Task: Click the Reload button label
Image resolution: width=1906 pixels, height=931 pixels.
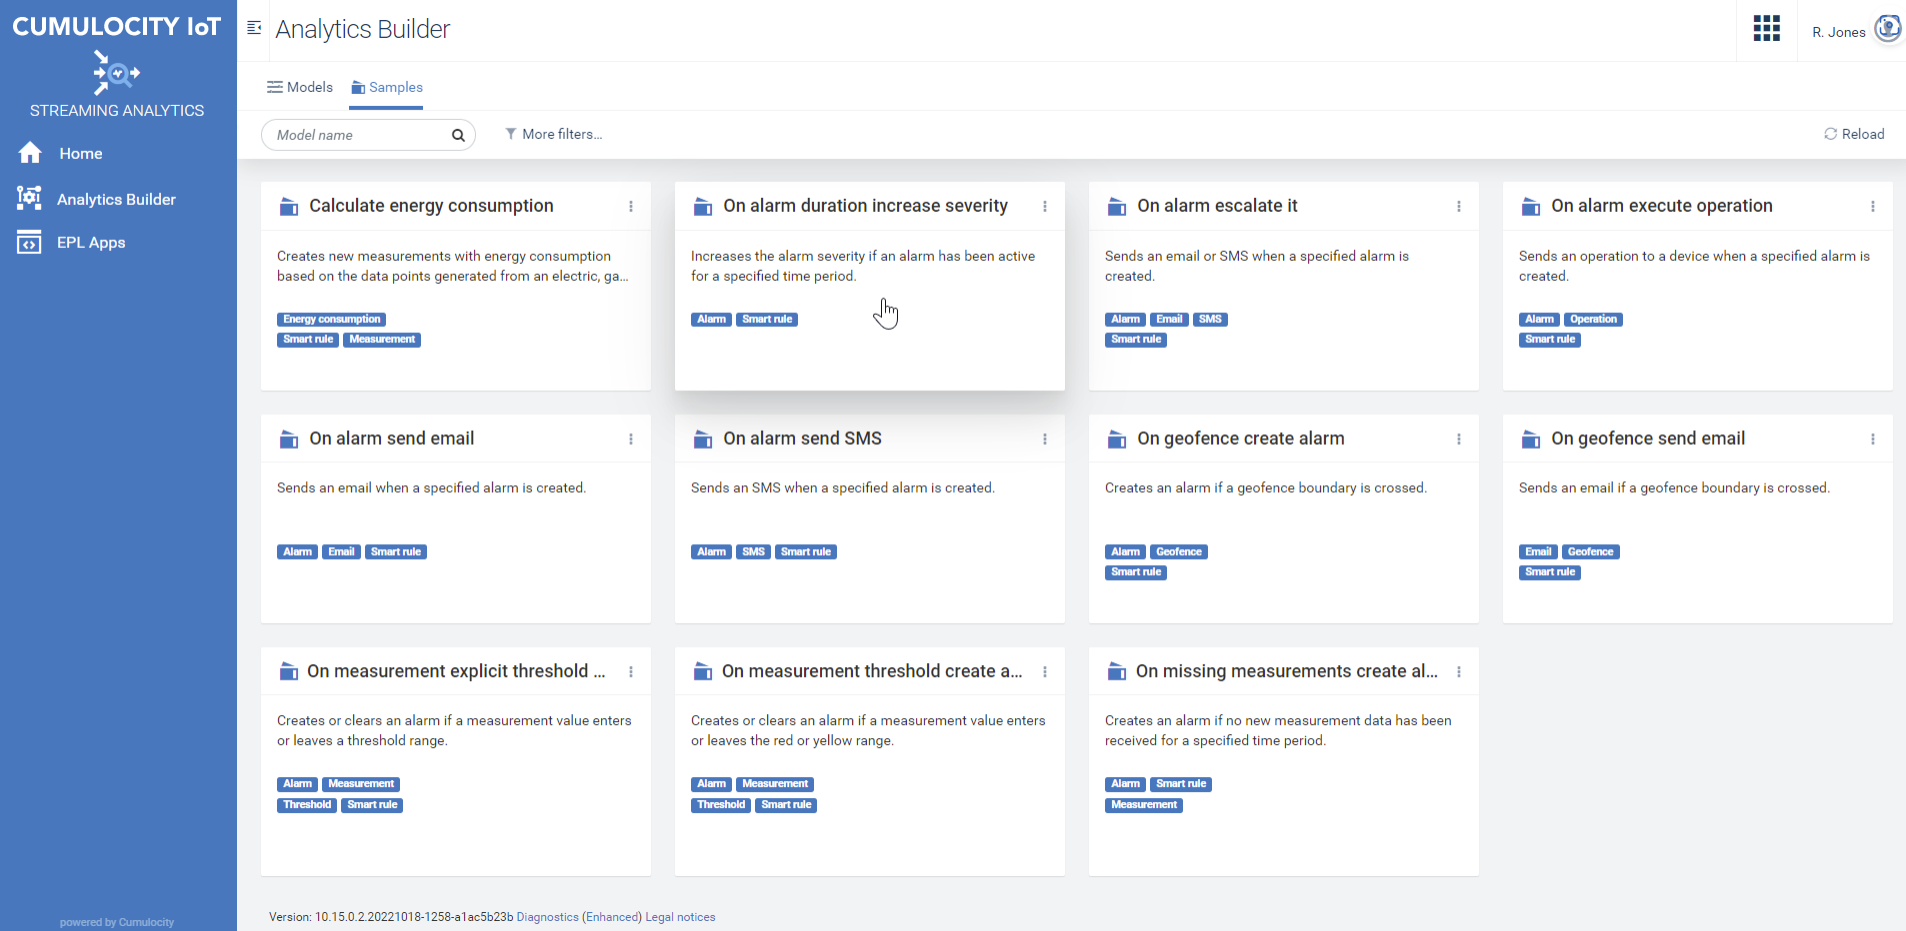Action: 1863,134
